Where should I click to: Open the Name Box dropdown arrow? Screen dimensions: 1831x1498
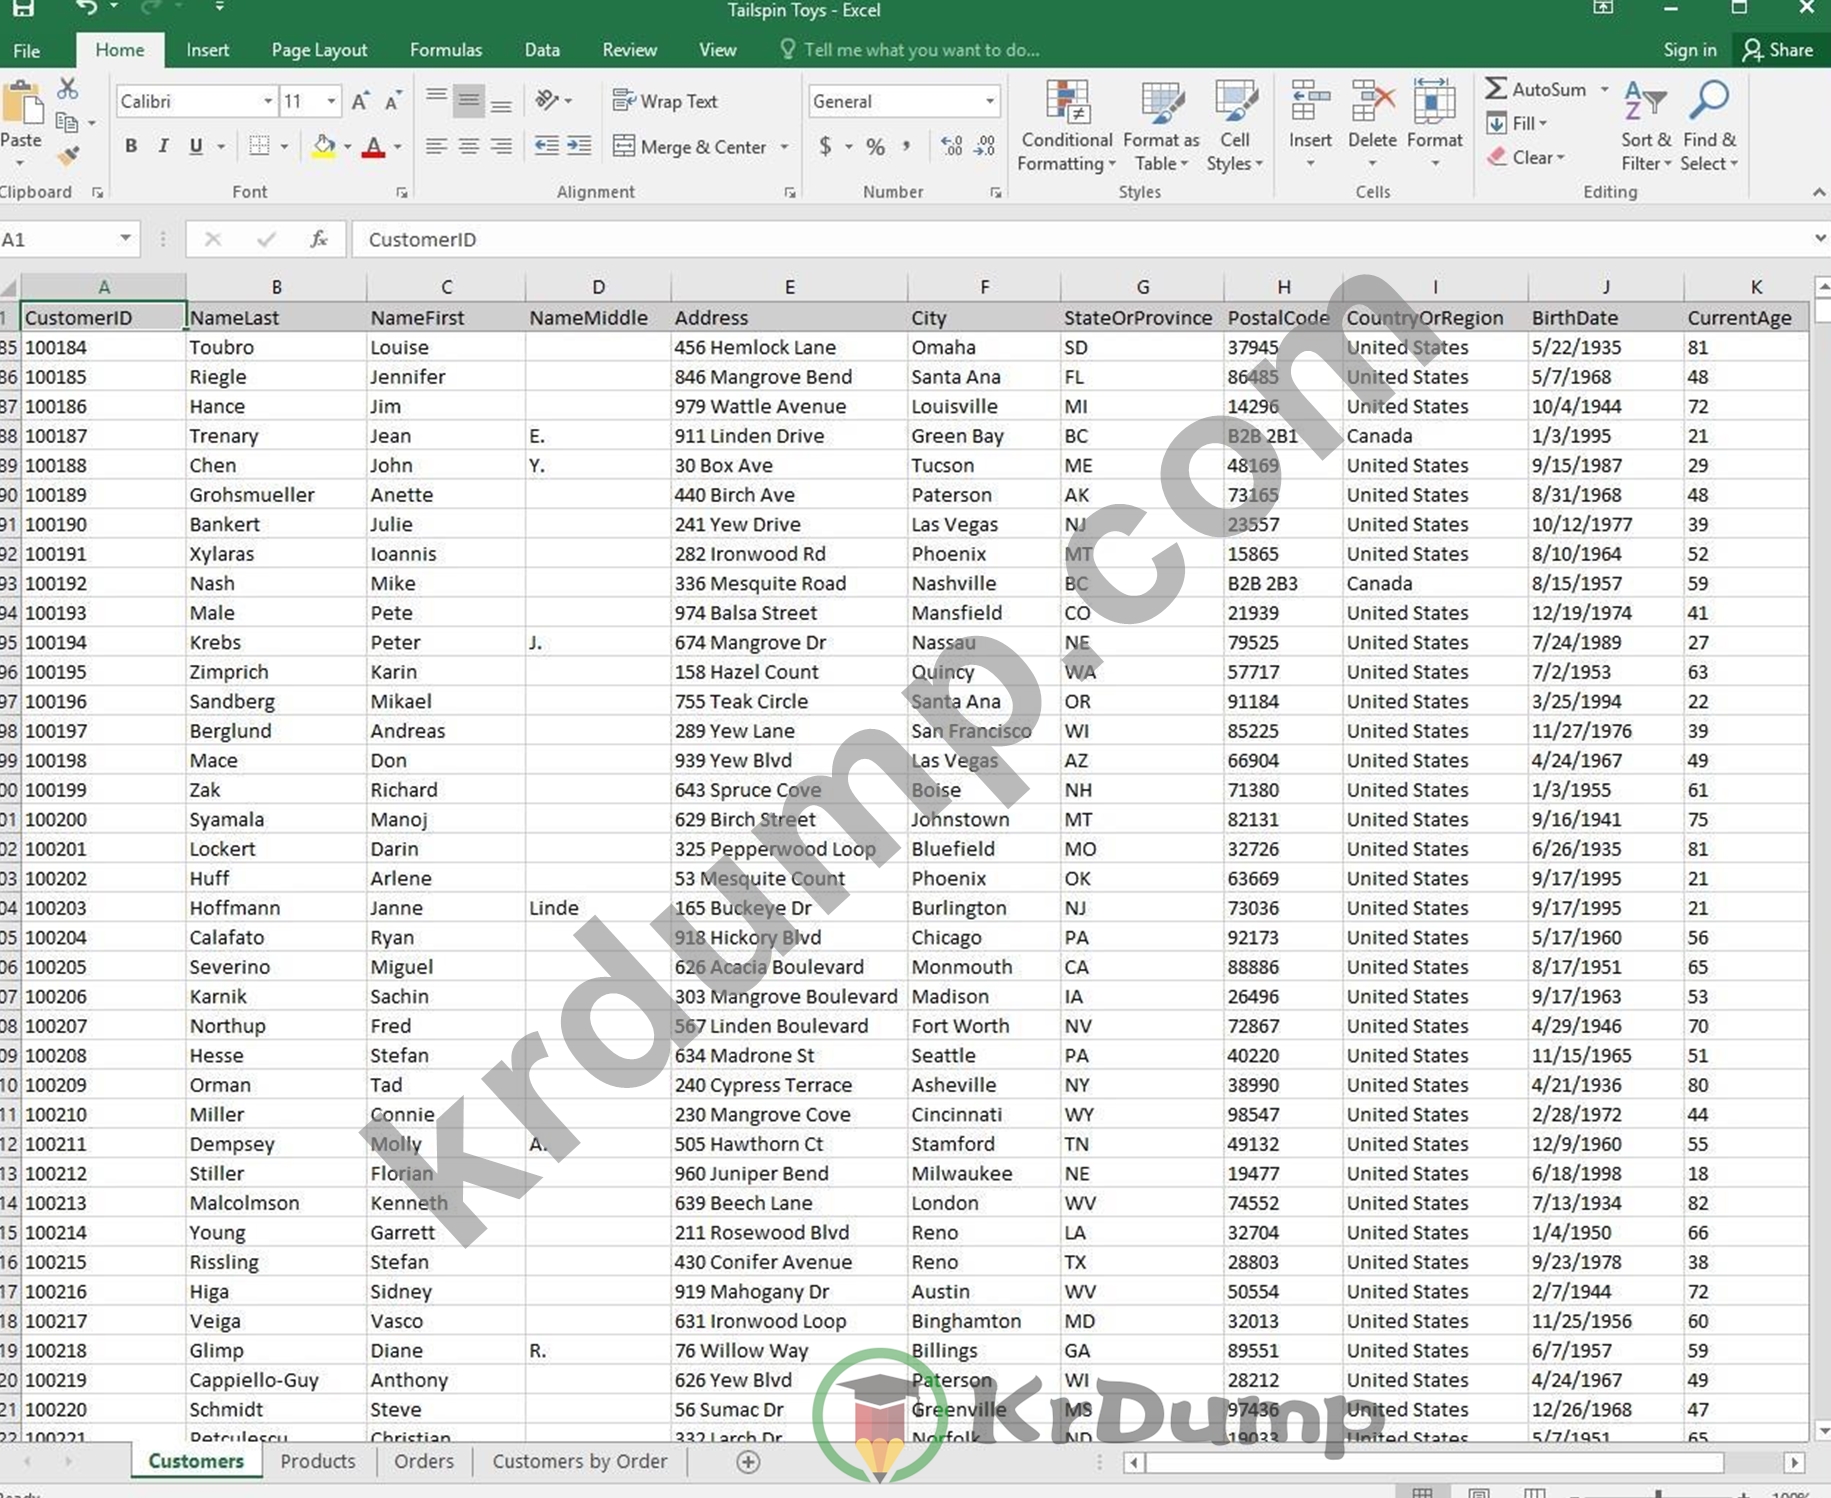[125, 238]
